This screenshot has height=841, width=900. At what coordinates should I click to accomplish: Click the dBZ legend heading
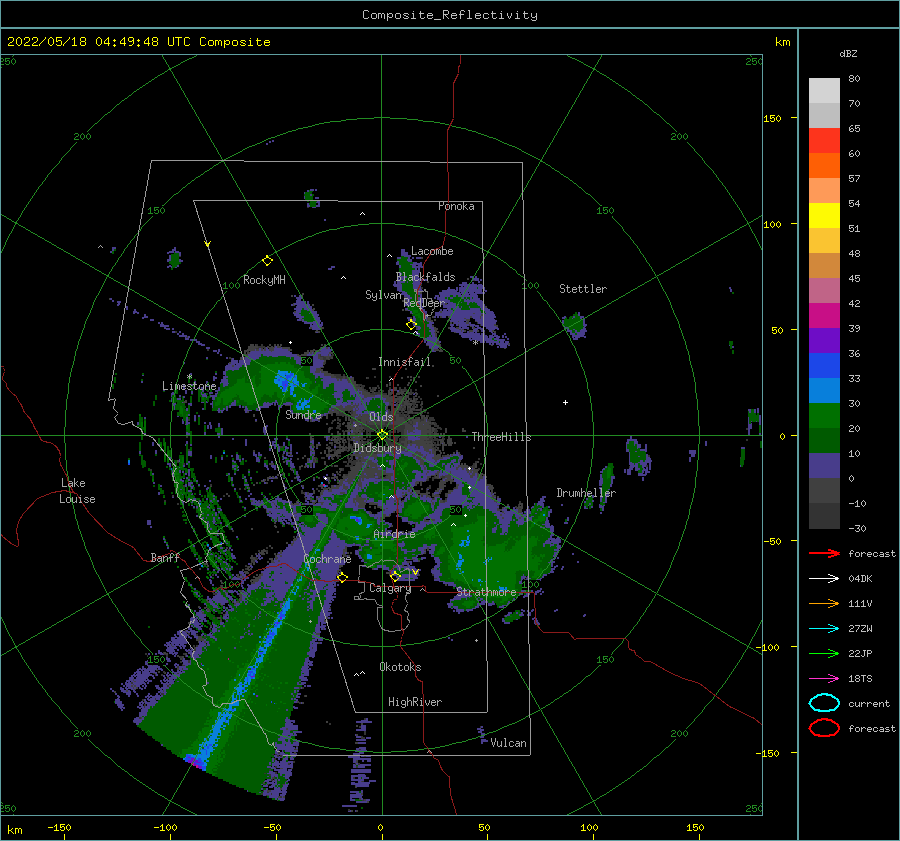848,53
